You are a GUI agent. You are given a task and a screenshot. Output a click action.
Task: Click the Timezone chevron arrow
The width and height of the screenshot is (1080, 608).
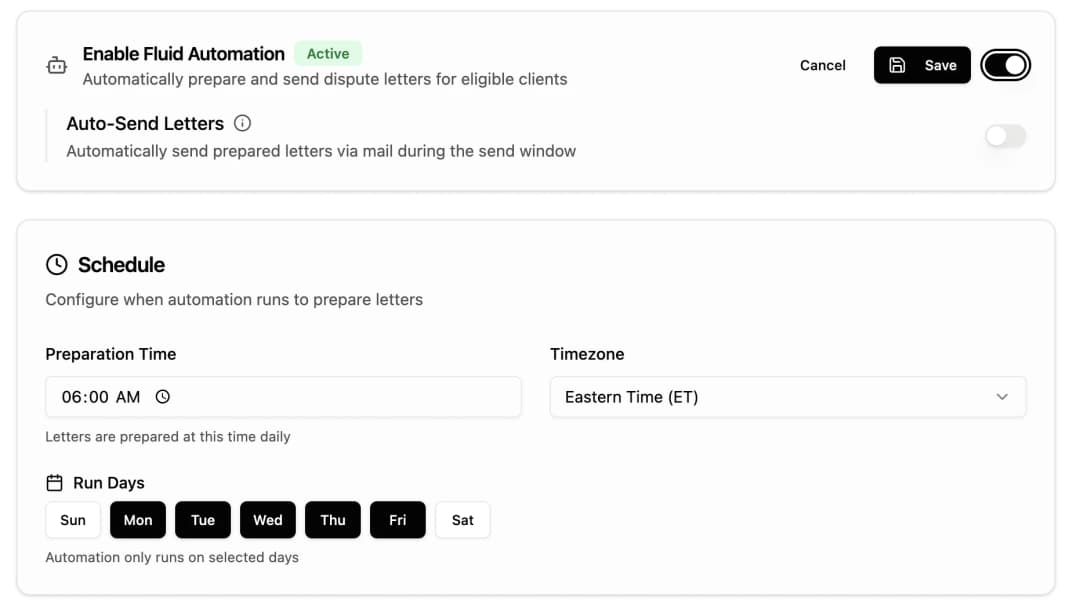point(1002,397)
